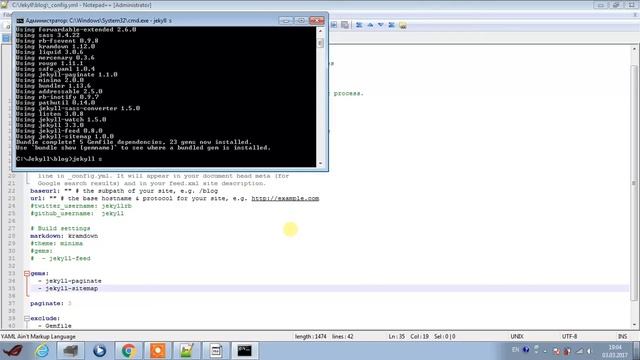Maximize the cmd.exe window
Screen dimensions: 640x360
tap(301, 20)
